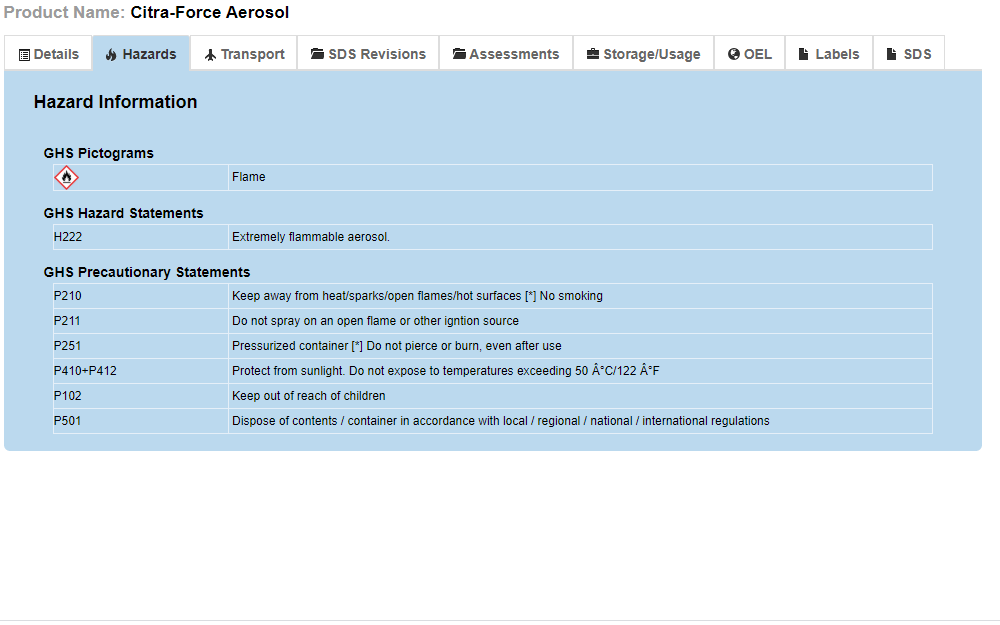Viewport: 1000px width, 625px height.
Task: Click the 'Flame' pictogram label text
Action: pos(249,177)
